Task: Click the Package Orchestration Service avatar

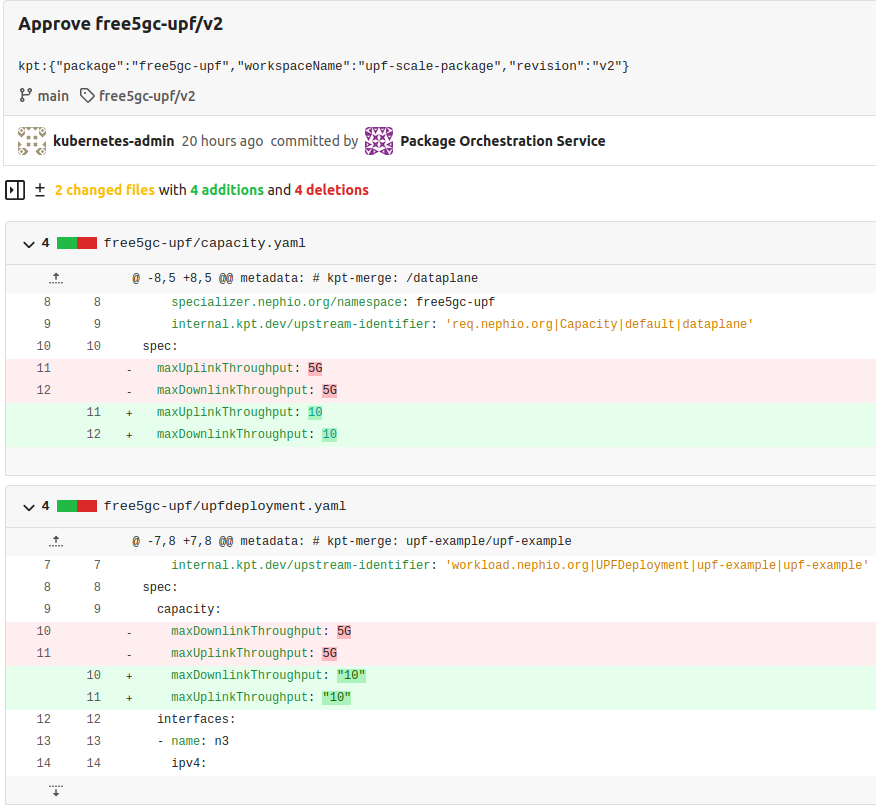Action: coord(378,141)
